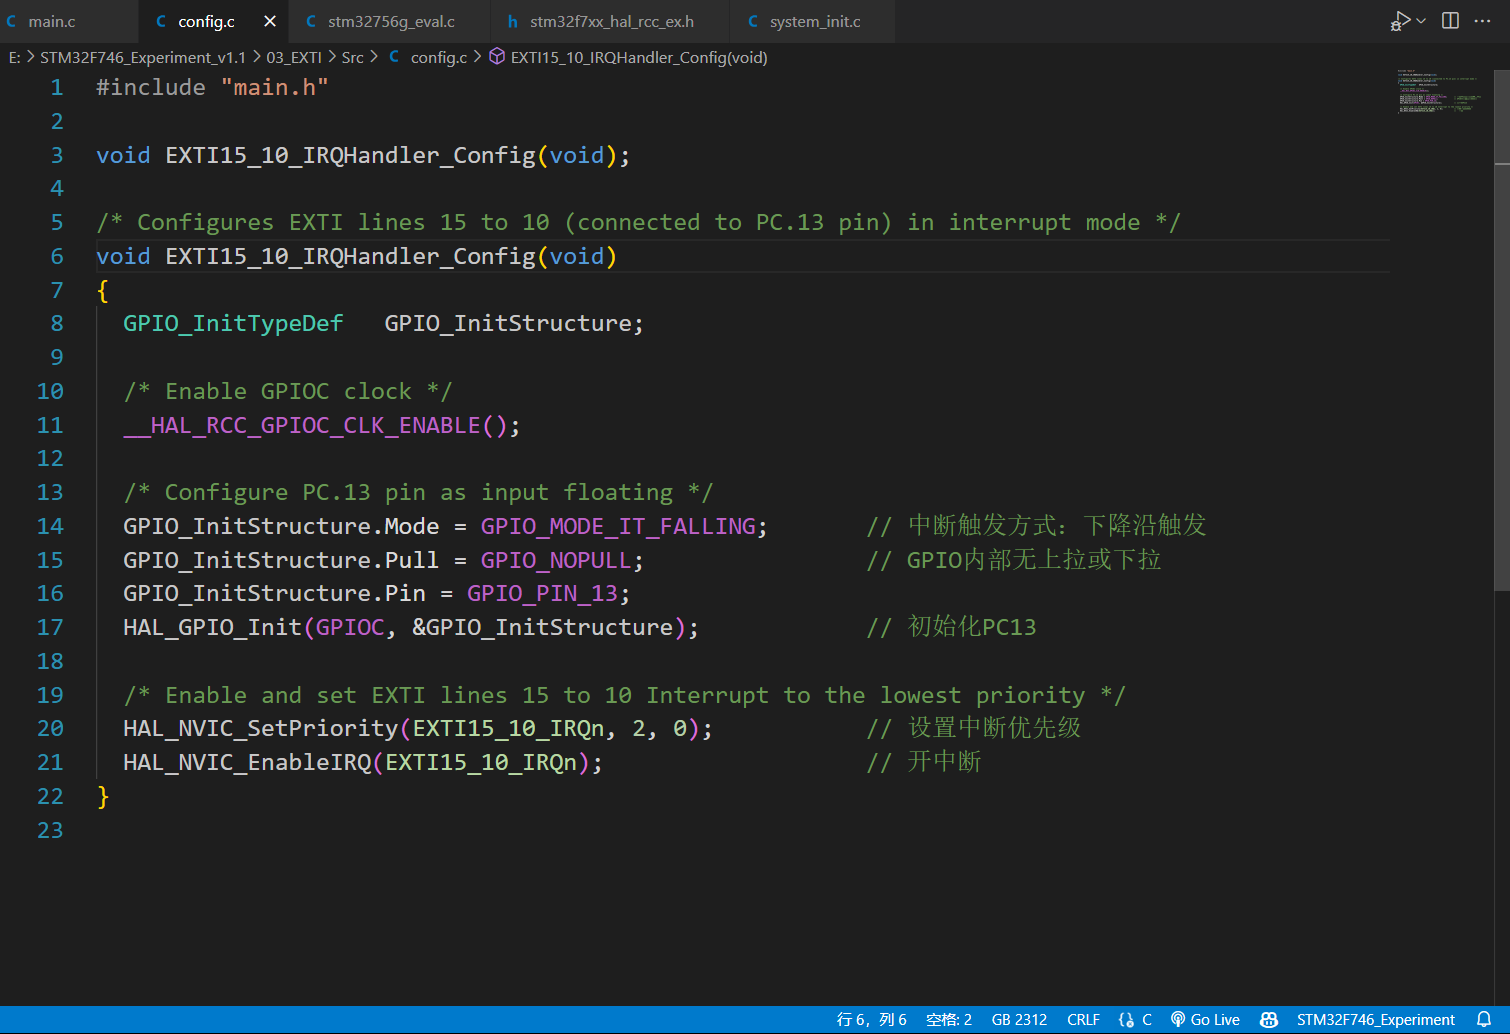Click the config.c breadcrumb file entry

point(439,58)
